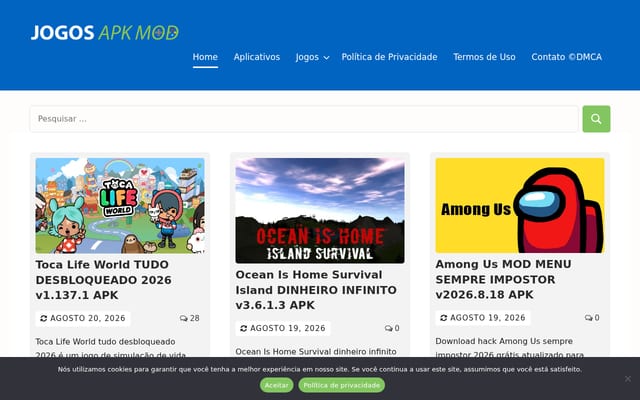Click the comments icon showing 28
The width and height of the screenshot is (640, 400).
(x=184, y=318)
